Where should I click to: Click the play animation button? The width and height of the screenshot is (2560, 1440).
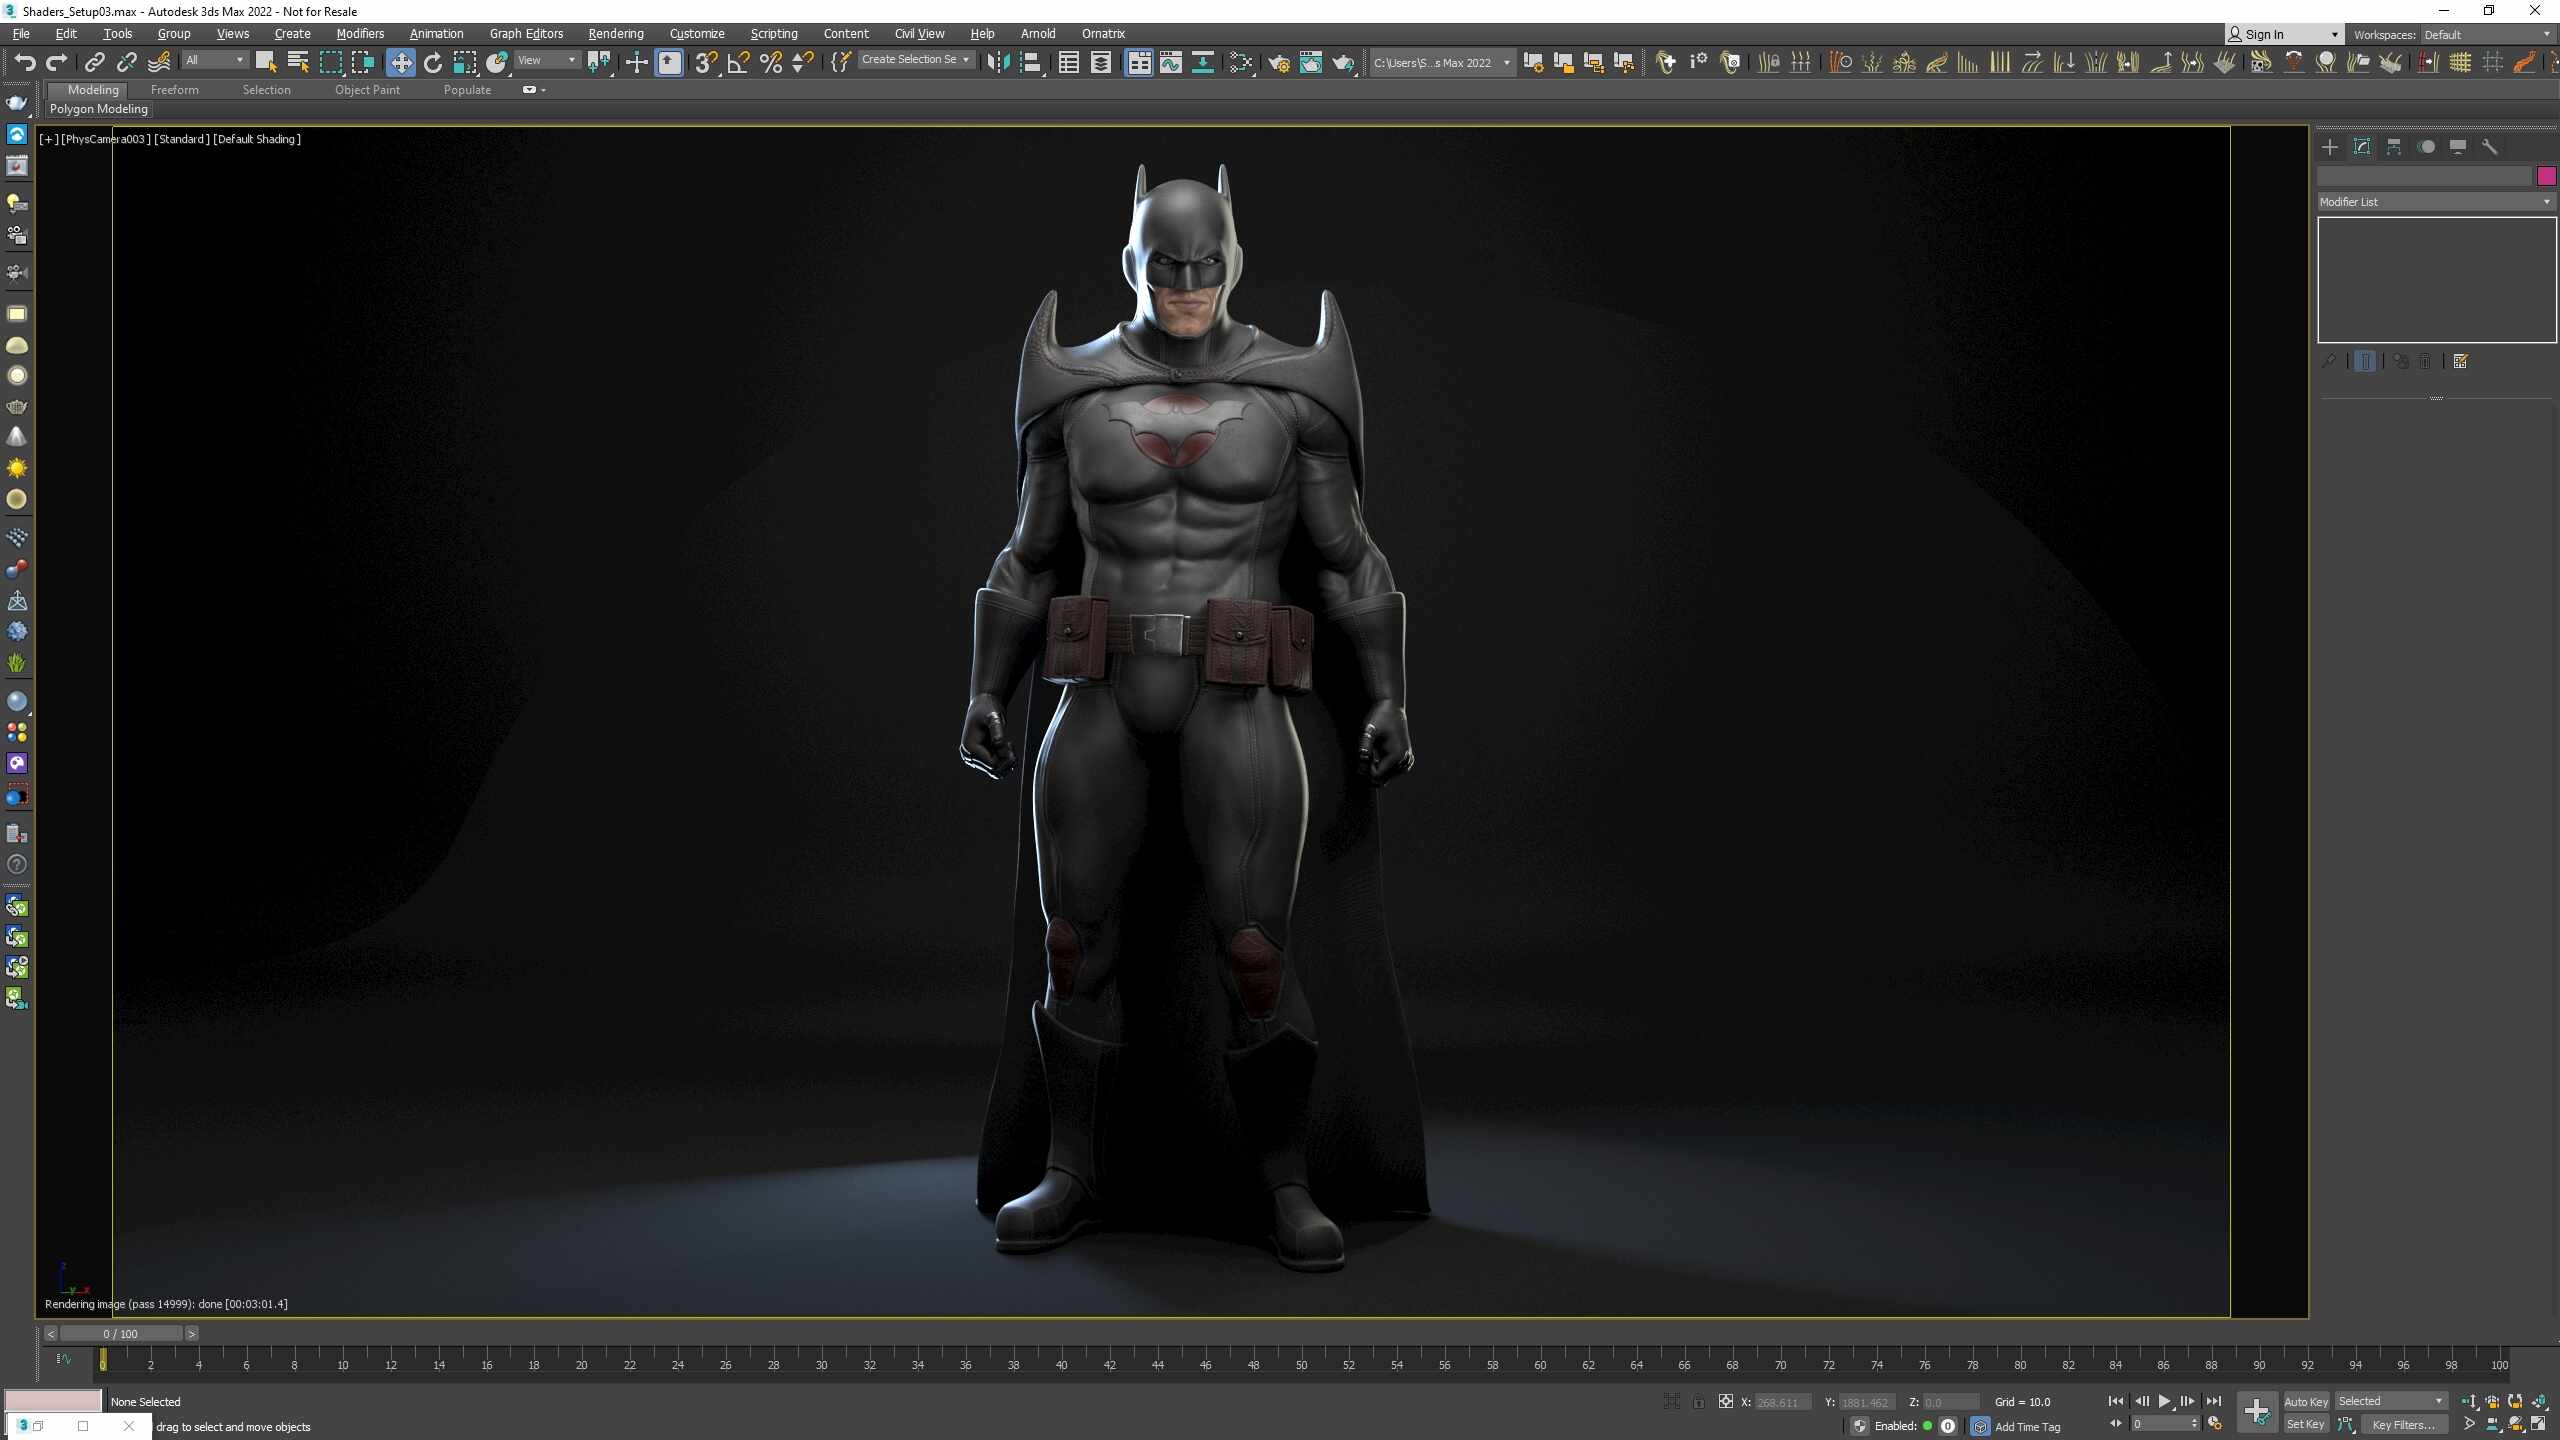pyautogui.click(x=2164, y=1401)
